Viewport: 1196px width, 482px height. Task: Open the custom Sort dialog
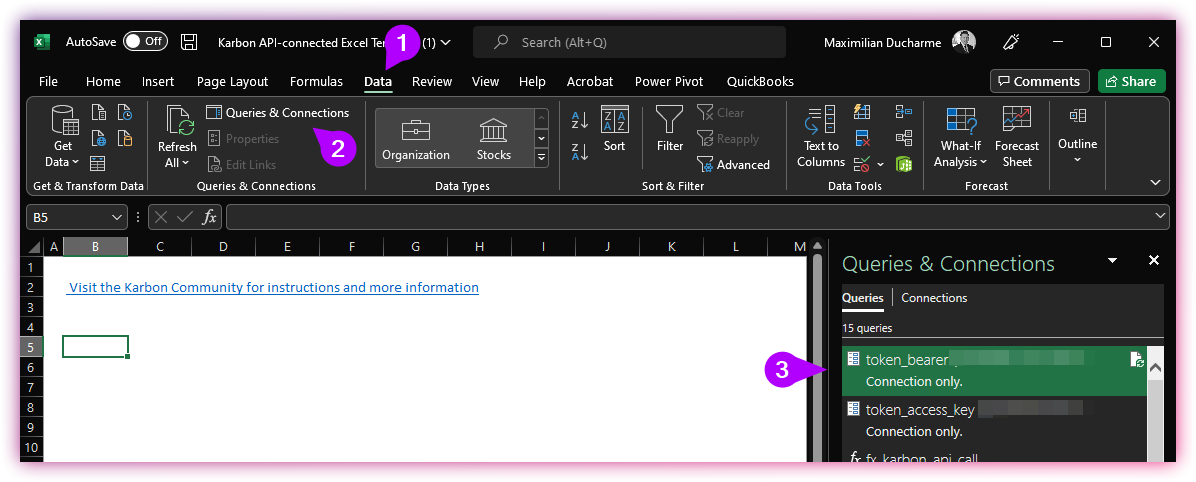coord(614,130)
